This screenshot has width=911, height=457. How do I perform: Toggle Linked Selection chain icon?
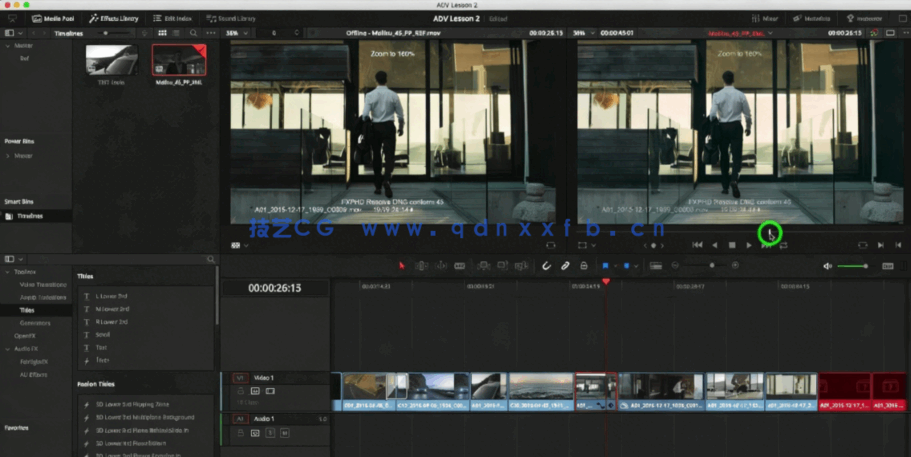(565, 265)
